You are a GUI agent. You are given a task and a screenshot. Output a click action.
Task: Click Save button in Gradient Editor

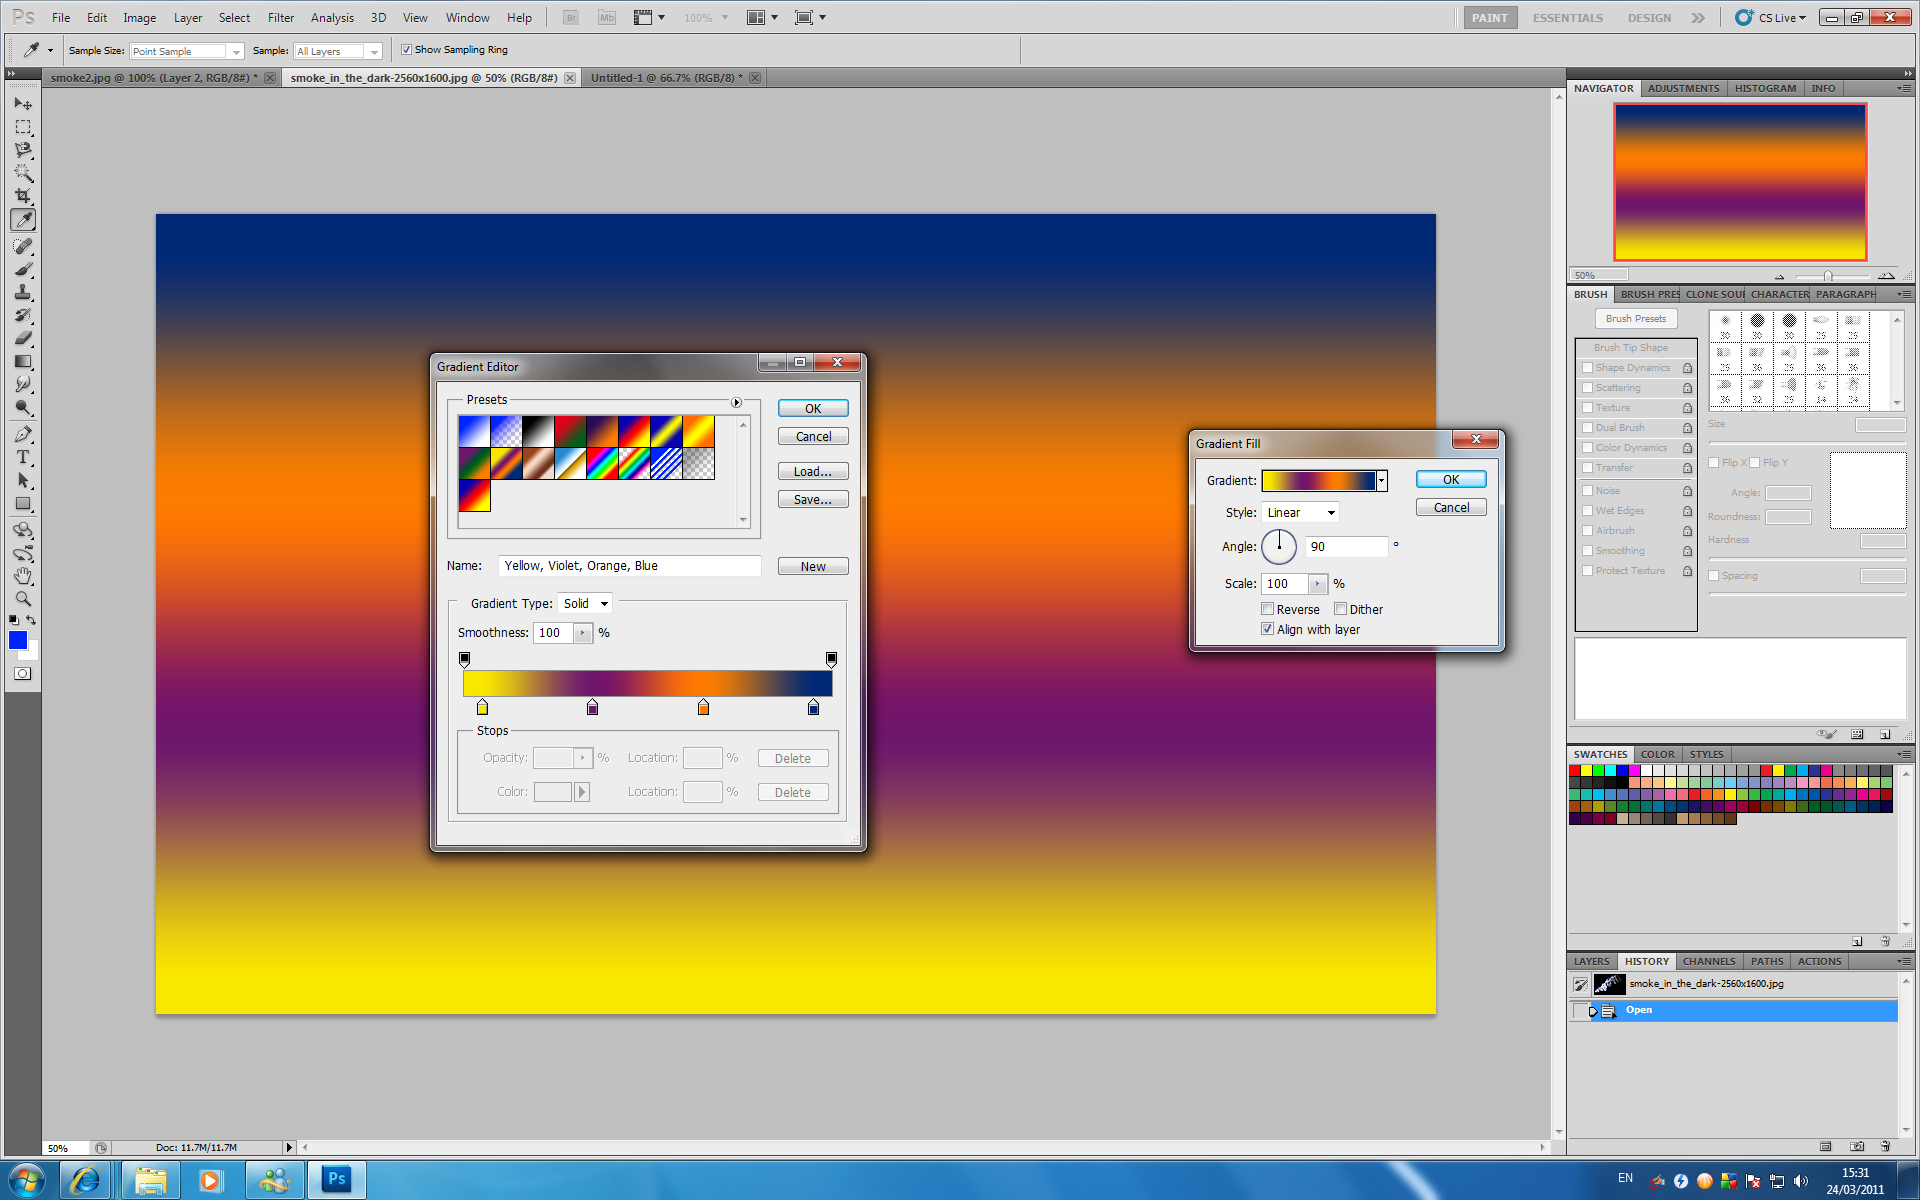point(813,499)
